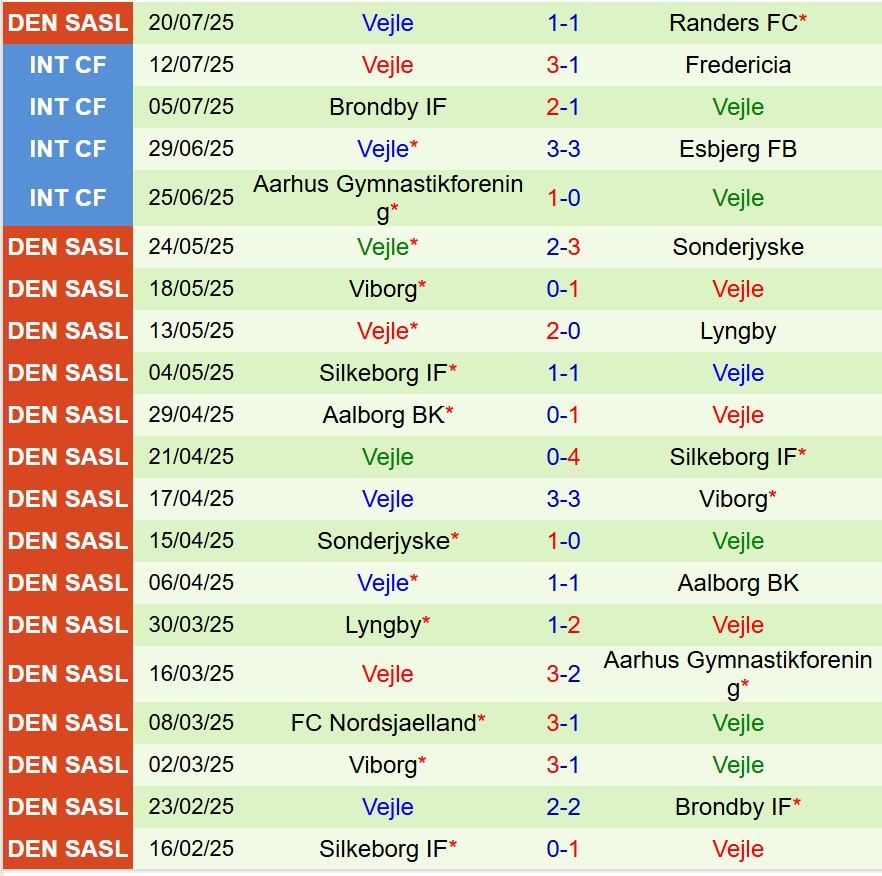This screenshot has width=882, height=876.
Task: Select Sonderjyske in the 24/05/25 match
Action: pos(738,247)
